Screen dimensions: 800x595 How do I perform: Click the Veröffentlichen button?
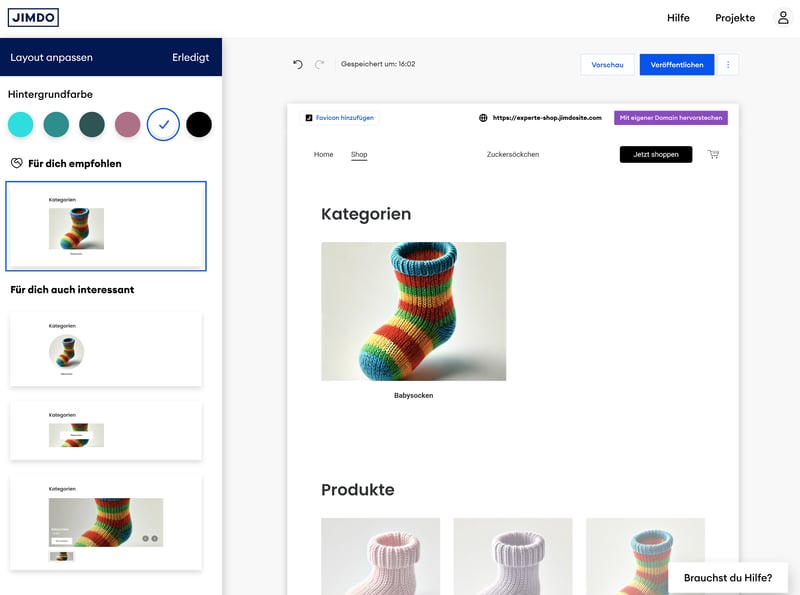pos(677,65)
